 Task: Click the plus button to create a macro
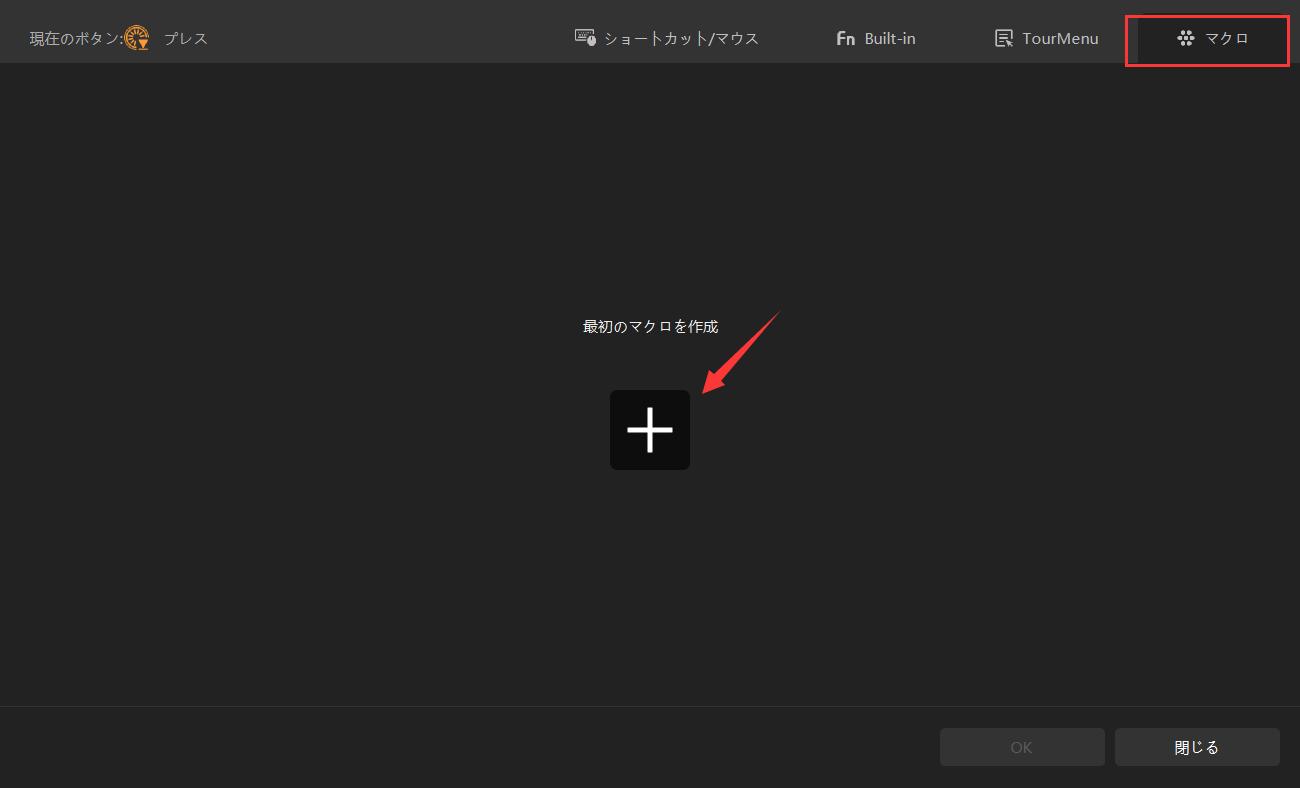tap(650, 430)
